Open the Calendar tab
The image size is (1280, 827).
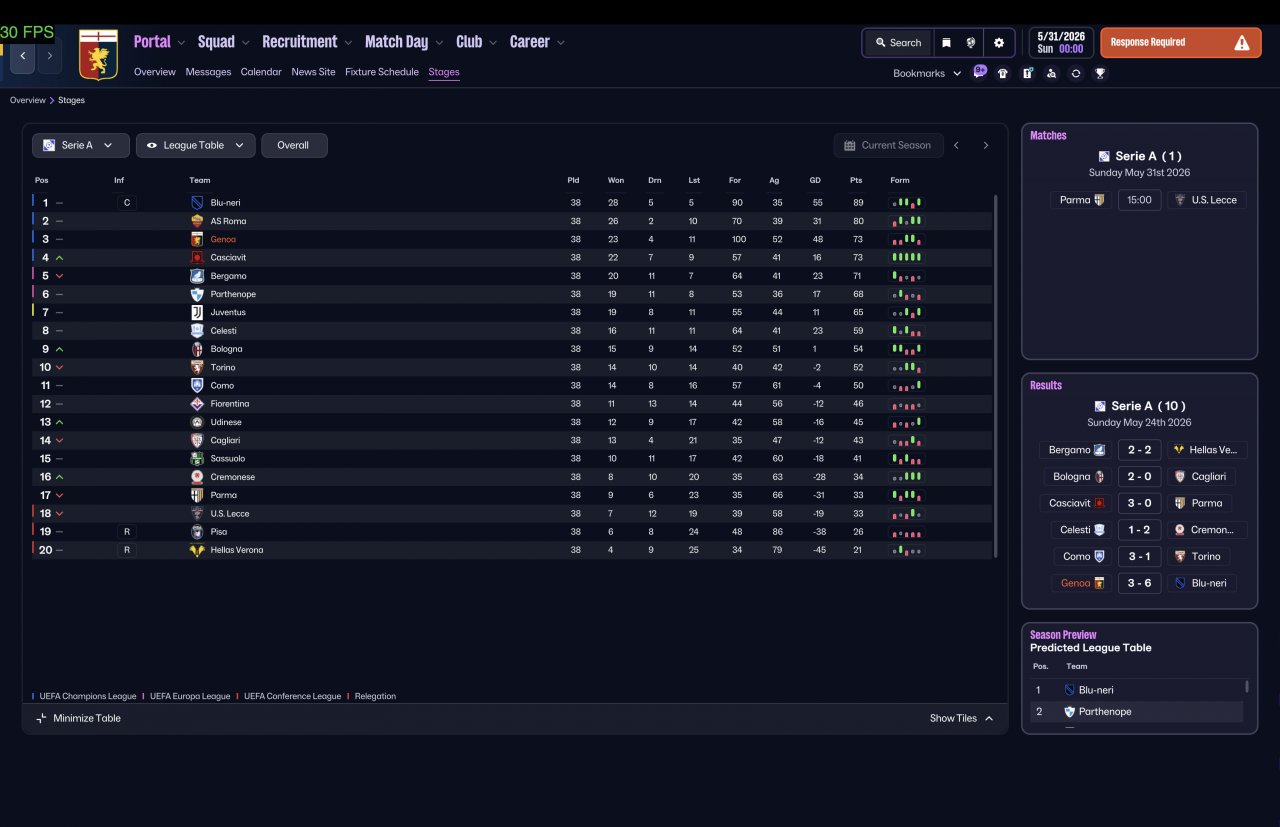(x=261, y=72)
